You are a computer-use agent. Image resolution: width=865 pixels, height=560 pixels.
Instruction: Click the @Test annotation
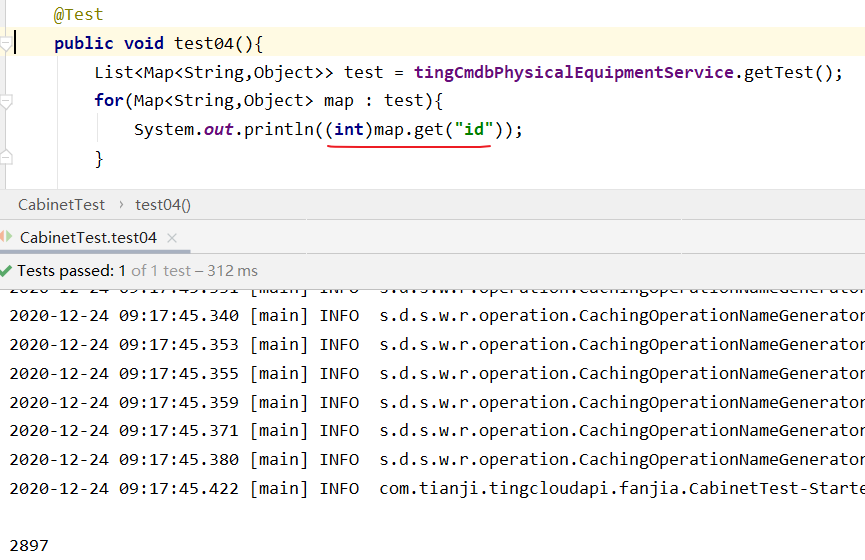78,14
